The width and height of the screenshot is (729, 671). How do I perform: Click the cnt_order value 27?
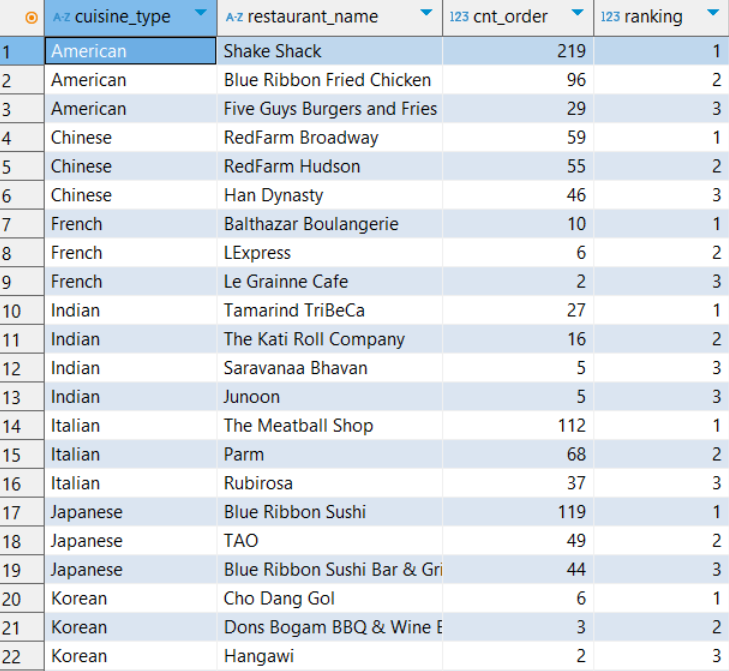(x=518, y=311)
